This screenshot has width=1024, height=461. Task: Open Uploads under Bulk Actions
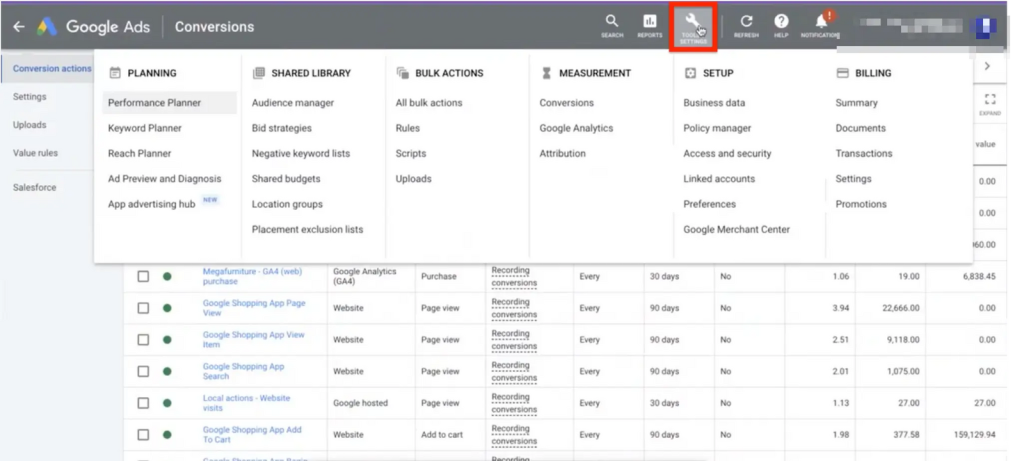[413, 178]
